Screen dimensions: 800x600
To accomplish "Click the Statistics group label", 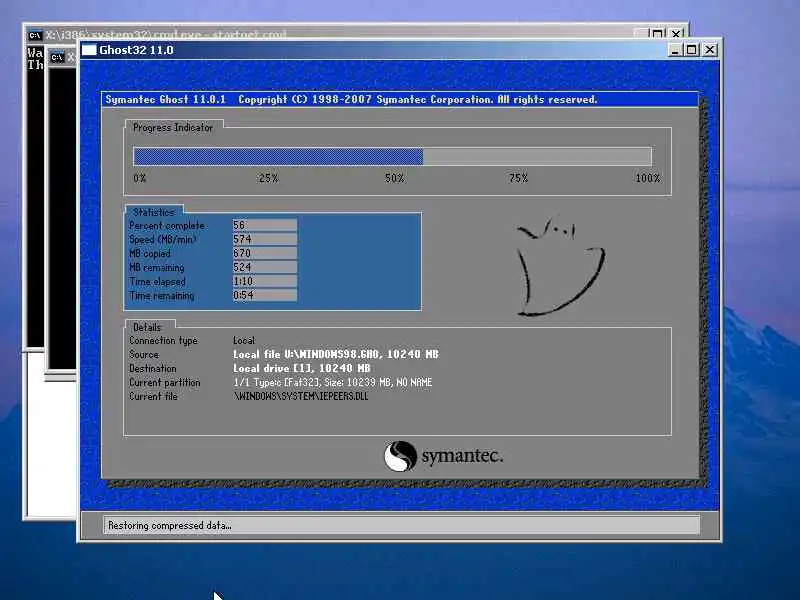I will coord(154,212).
